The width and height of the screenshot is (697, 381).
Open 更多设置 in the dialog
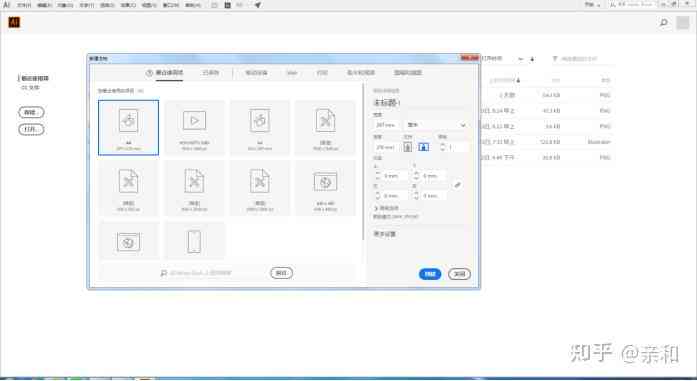coord(385,234)
